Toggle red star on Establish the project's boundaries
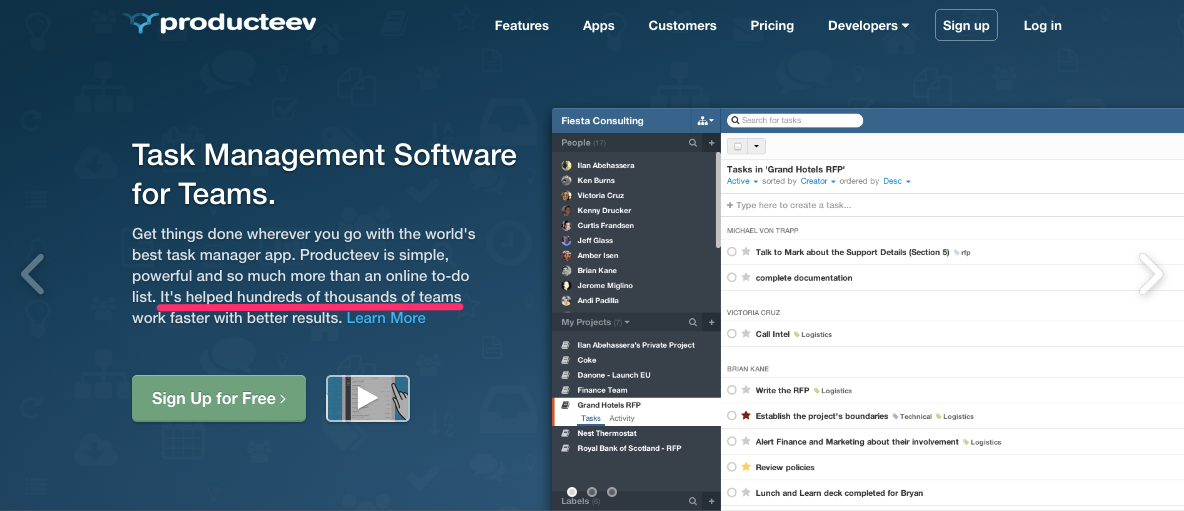 (x=746, y=416)
